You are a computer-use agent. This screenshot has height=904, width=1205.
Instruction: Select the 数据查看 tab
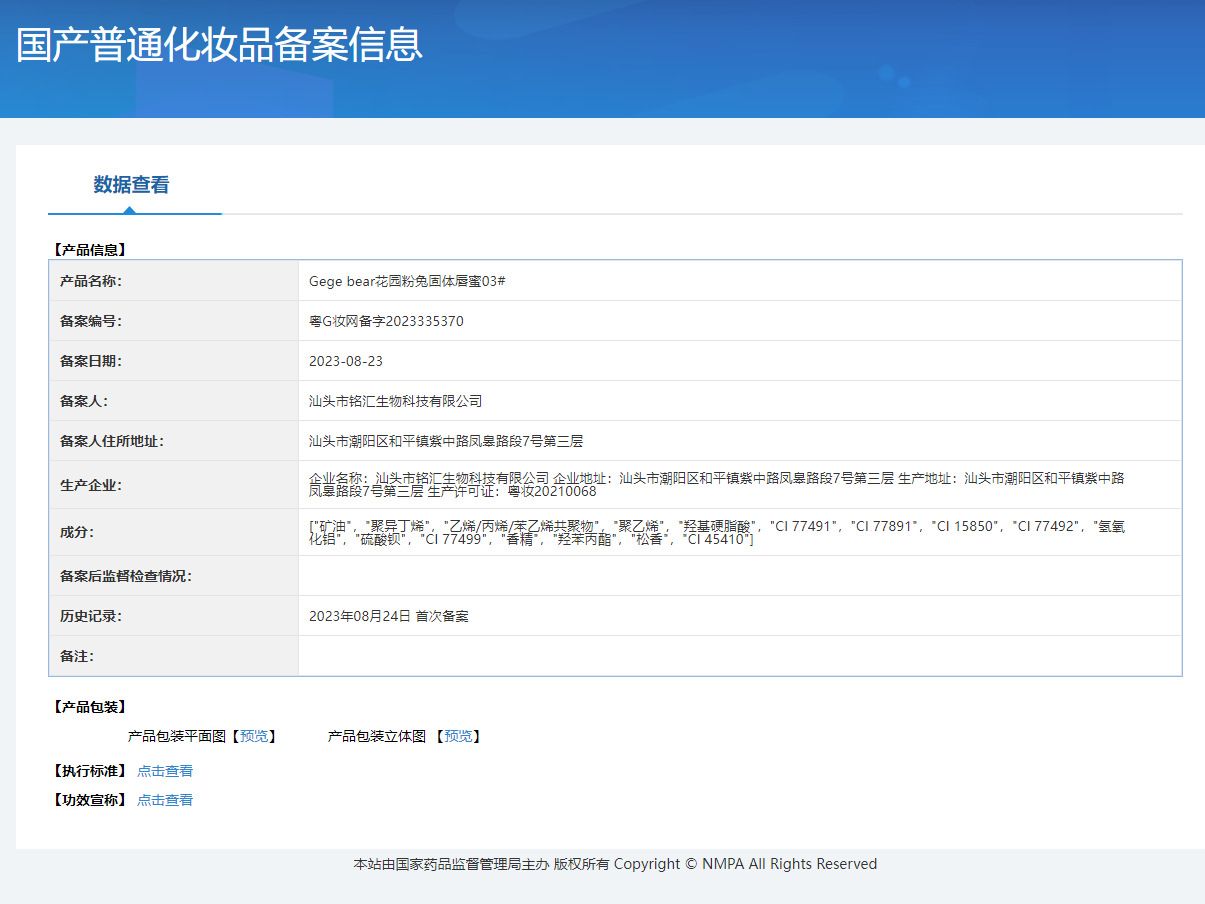[131, 185]
